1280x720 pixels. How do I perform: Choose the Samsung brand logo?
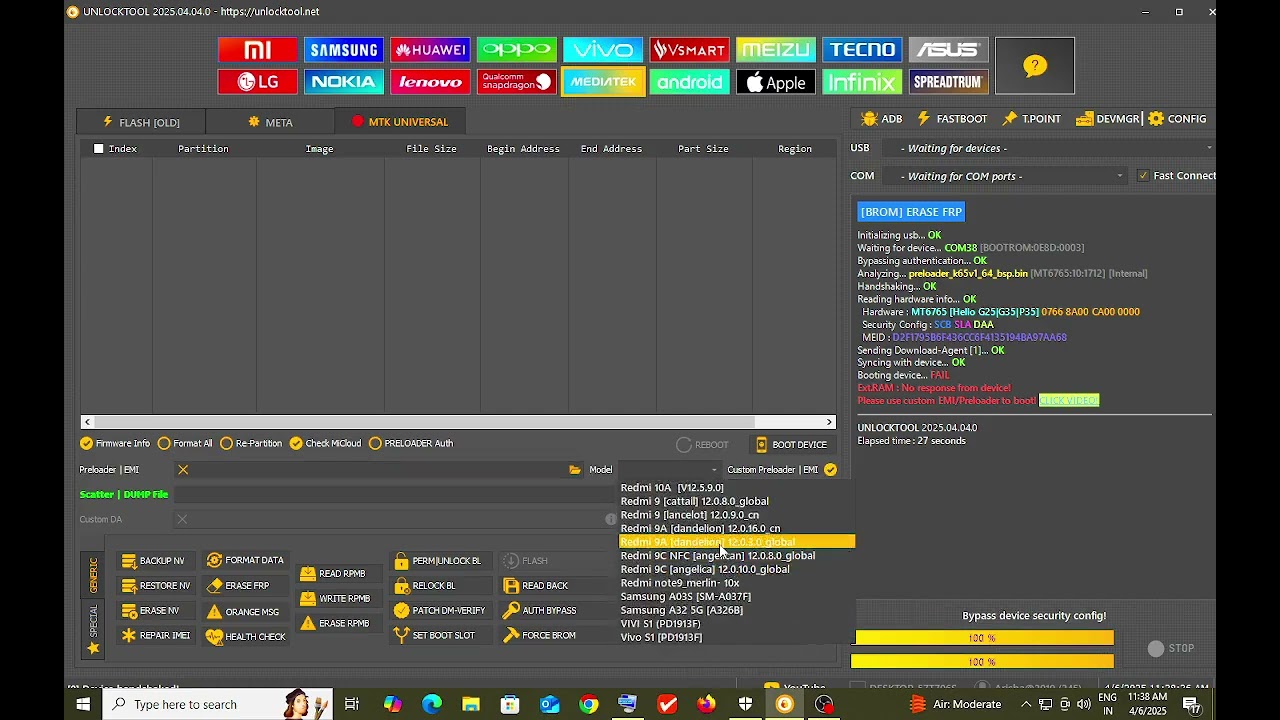pyautogui.click(x=344, y=50)
